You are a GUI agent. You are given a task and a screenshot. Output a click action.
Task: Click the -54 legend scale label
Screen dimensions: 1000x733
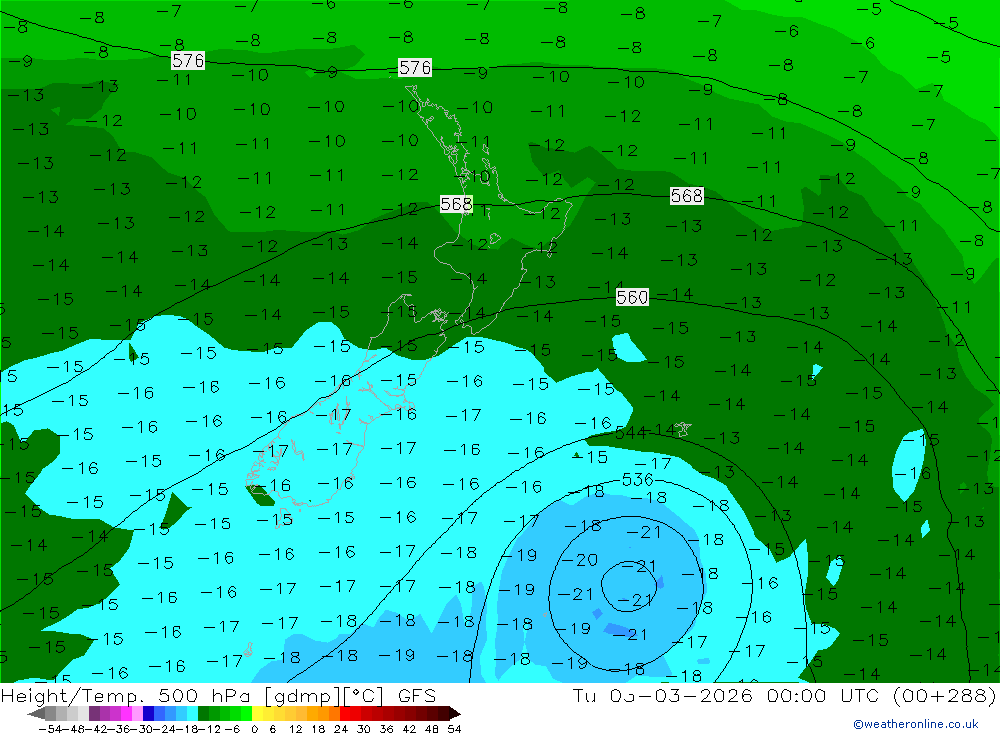[x=50, y=729]
